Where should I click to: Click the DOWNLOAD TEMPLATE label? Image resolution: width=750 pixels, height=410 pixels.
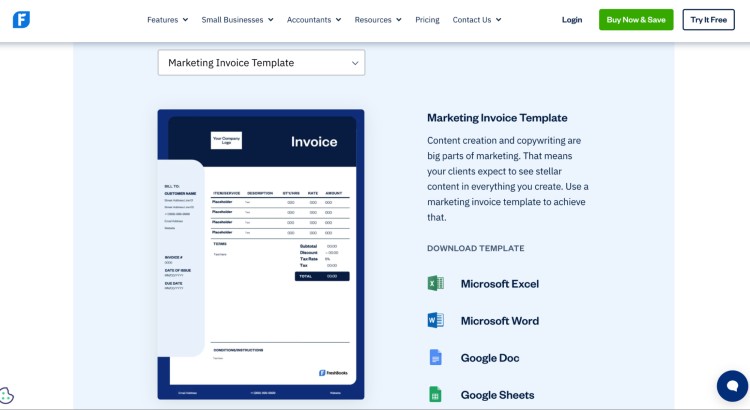(x=475, y=248)
